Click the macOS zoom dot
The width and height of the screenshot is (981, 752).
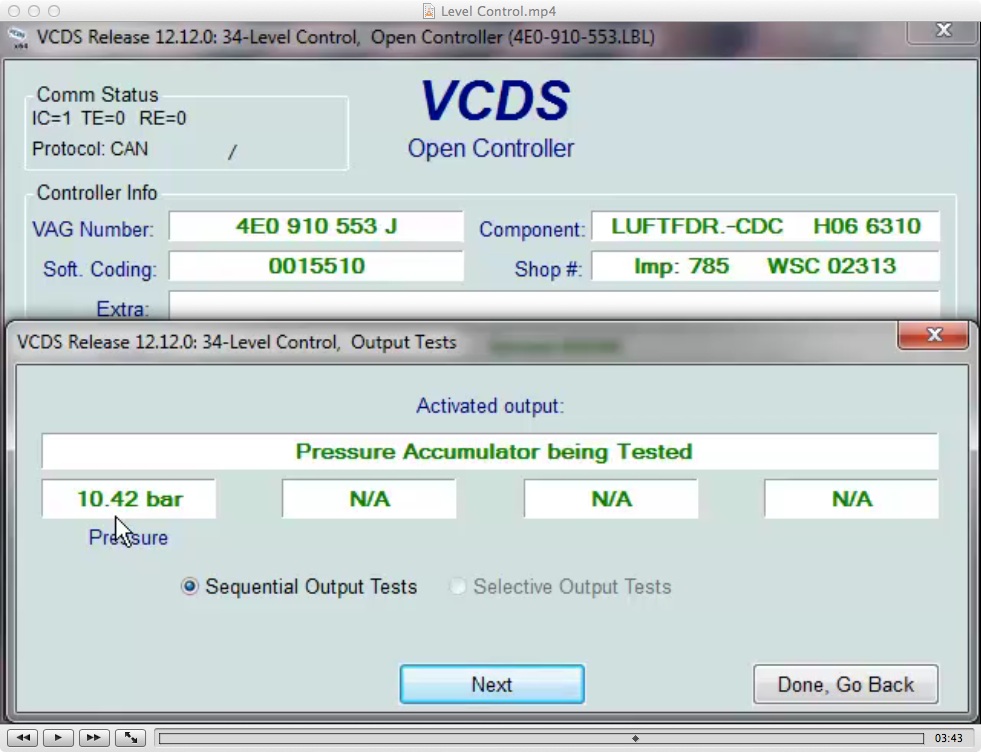click(x=54, y=11)
